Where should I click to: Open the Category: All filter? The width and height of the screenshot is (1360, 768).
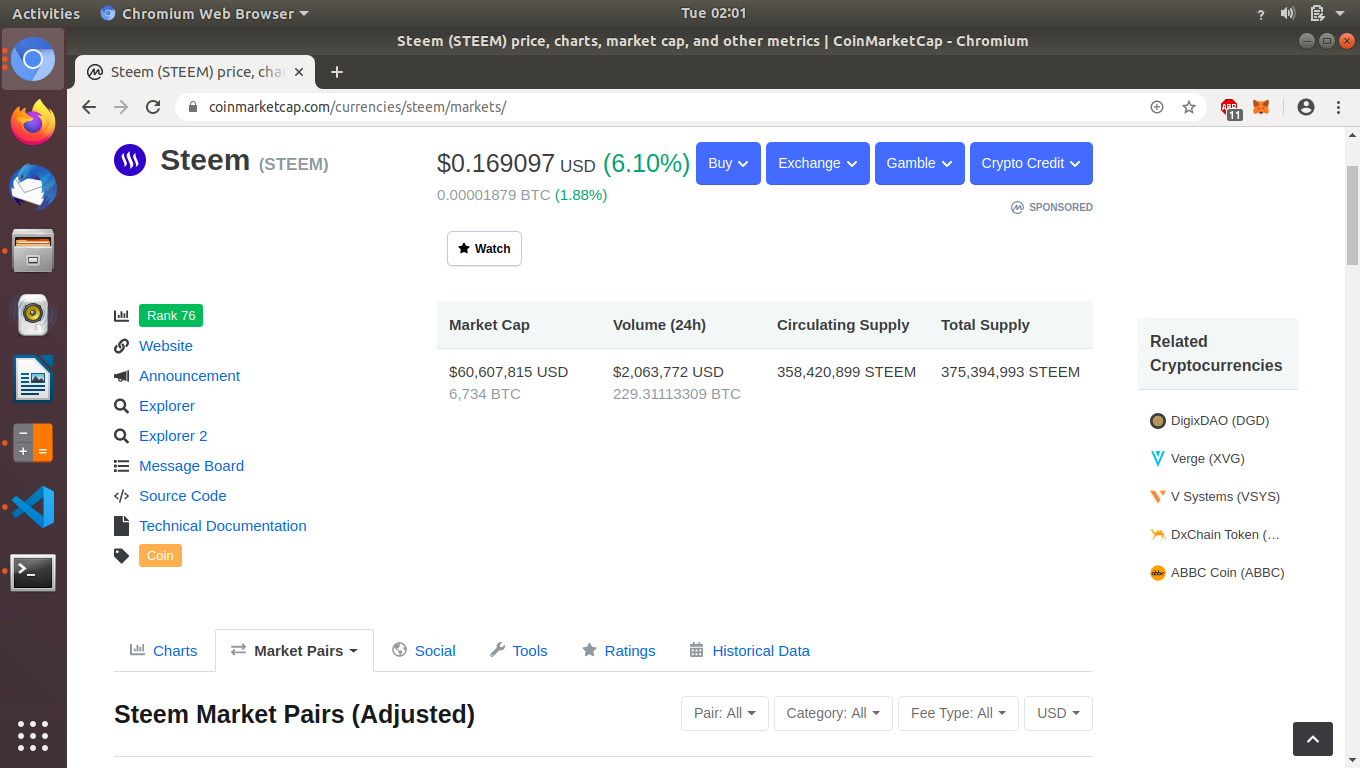833,713
